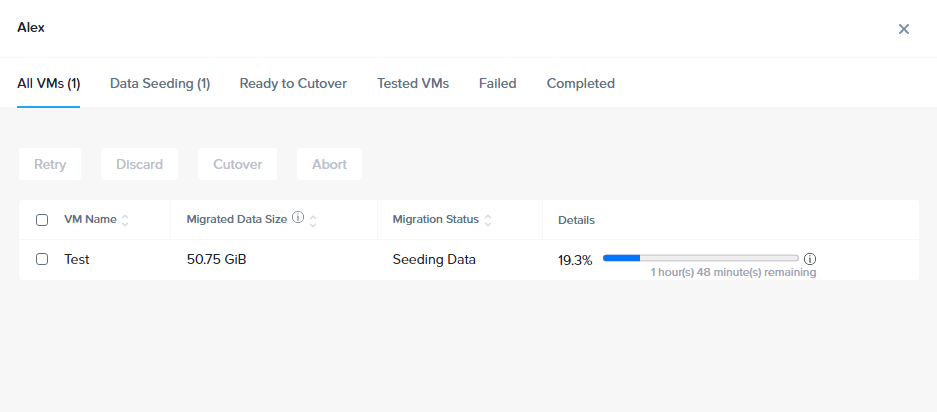This screenshot has width=937, height=412.
Task: Switch to the Data Seeding (1) tab
Action: coord(160,83)
